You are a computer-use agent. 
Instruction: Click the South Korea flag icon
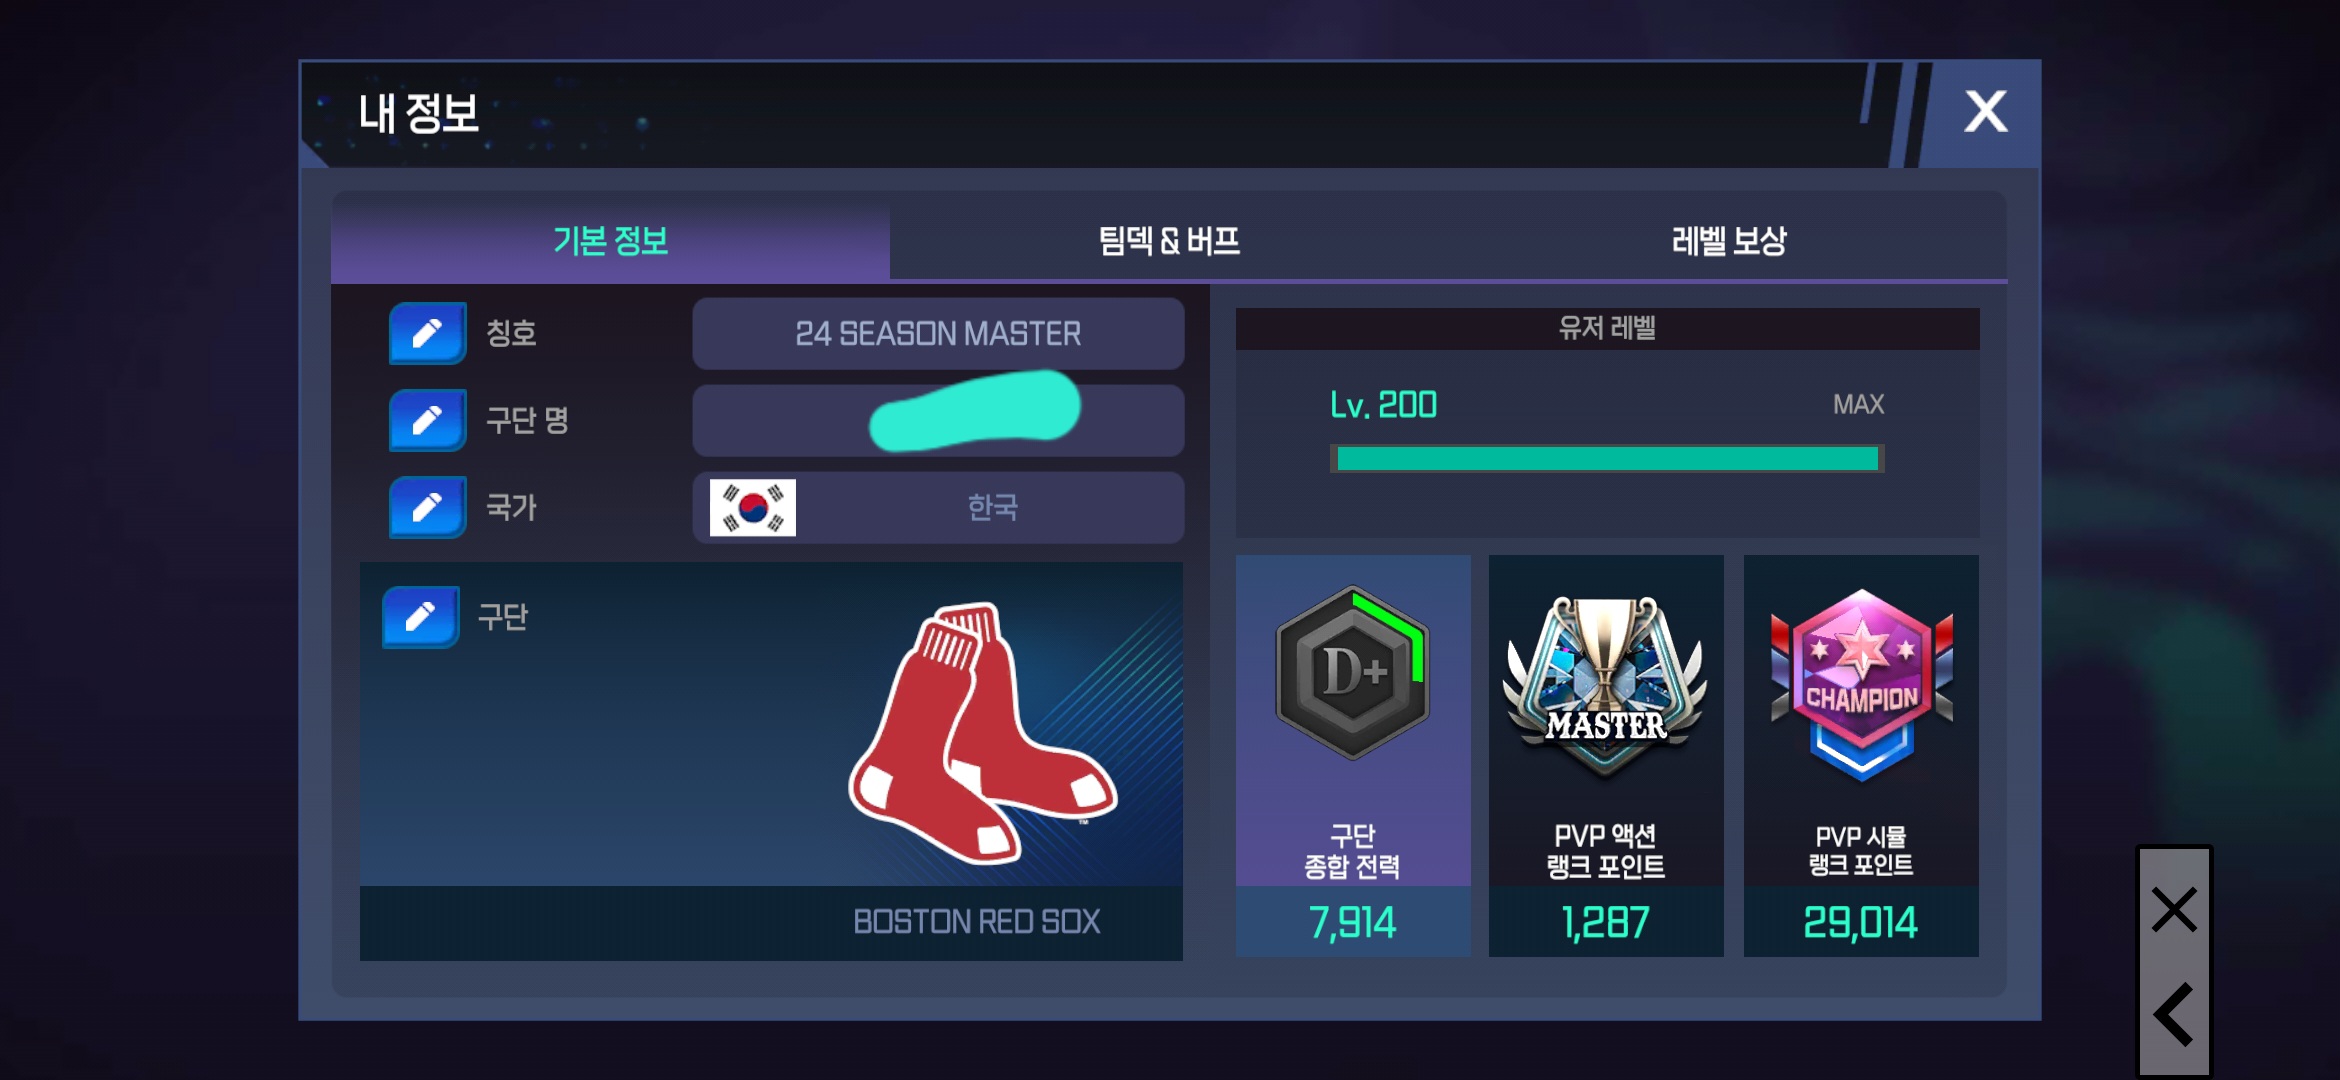[x=753, y=507]
